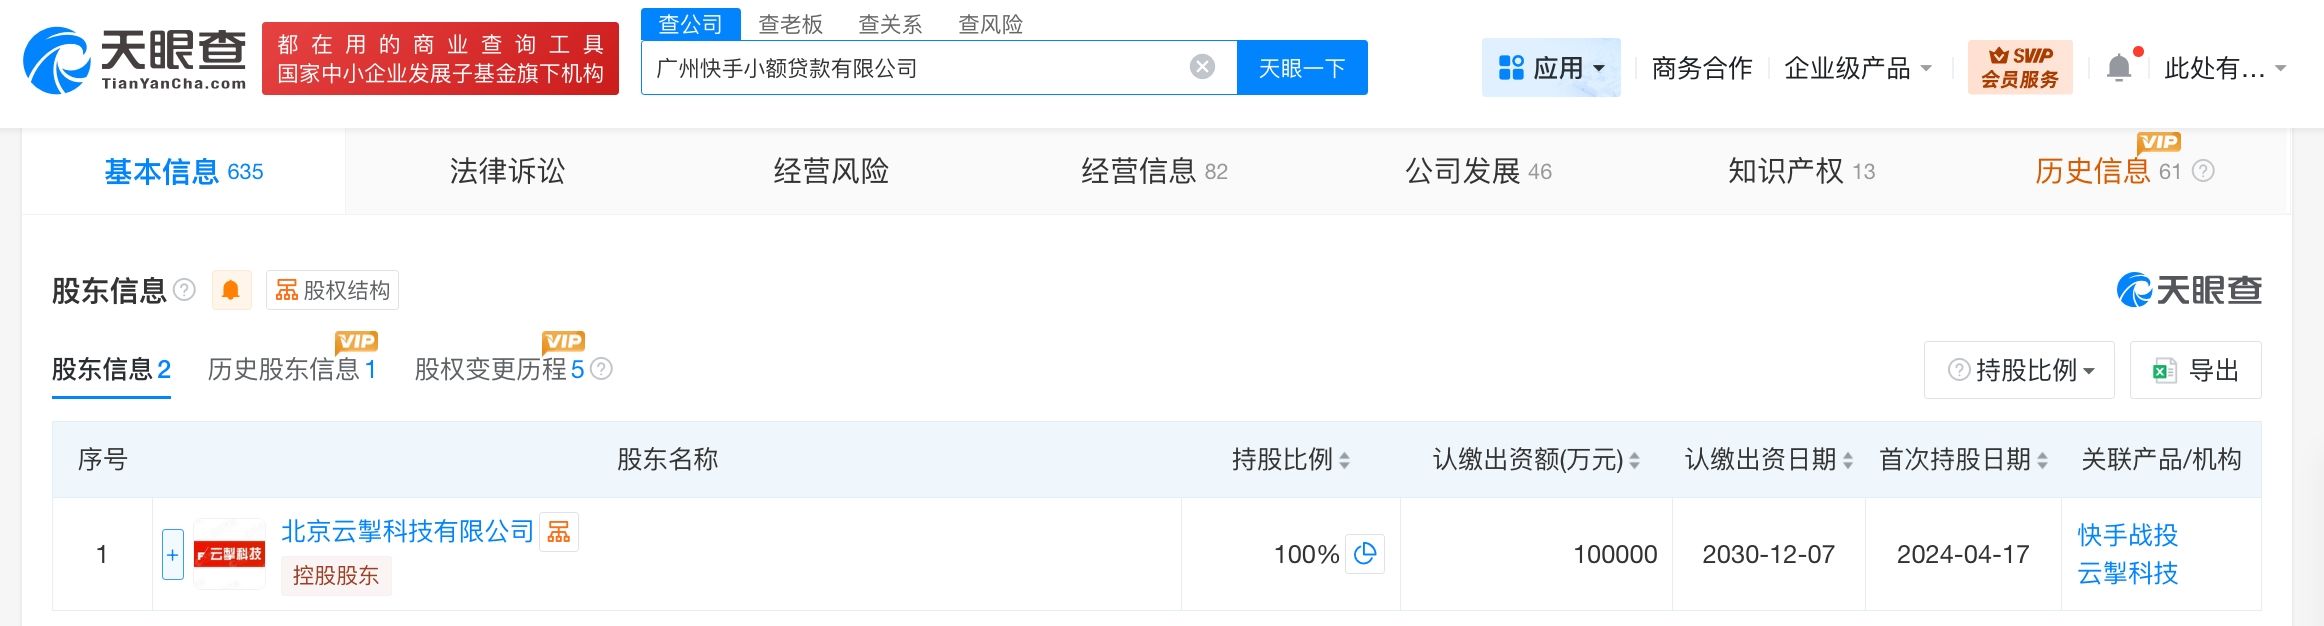Open equity structure icon beside 北京云掣科技有限公司
The width and height of the screenshot is (2324, 626).
pos(559,531)
